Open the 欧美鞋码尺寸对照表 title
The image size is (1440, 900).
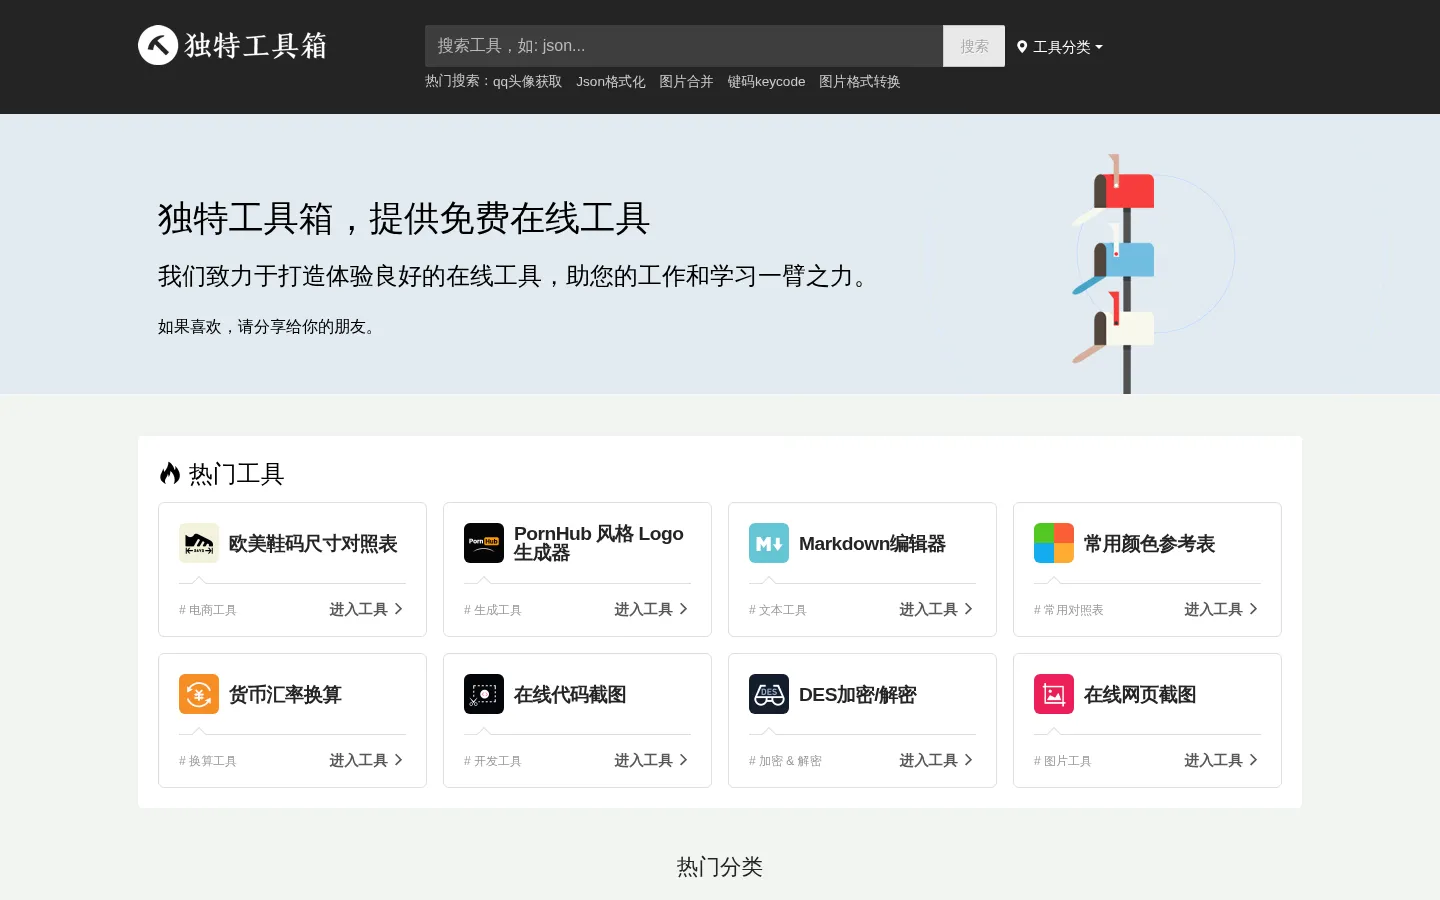point(313,544)
